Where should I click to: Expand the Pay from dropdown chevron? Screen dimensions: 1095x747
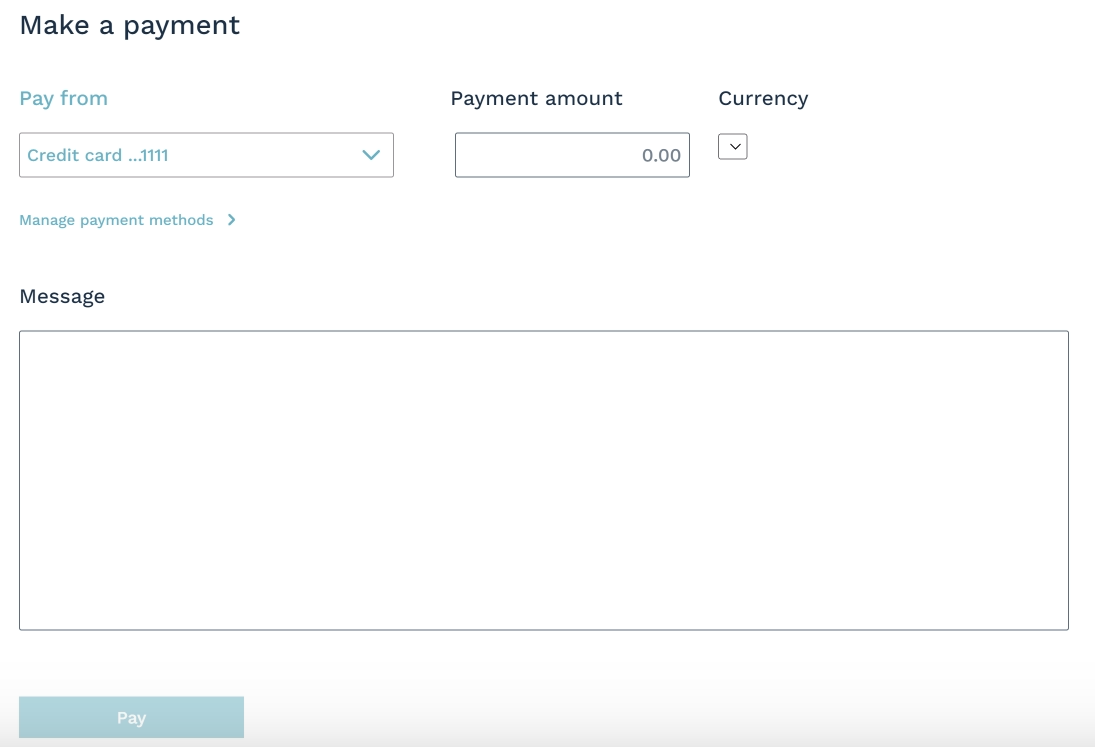[x=371, y=155]
